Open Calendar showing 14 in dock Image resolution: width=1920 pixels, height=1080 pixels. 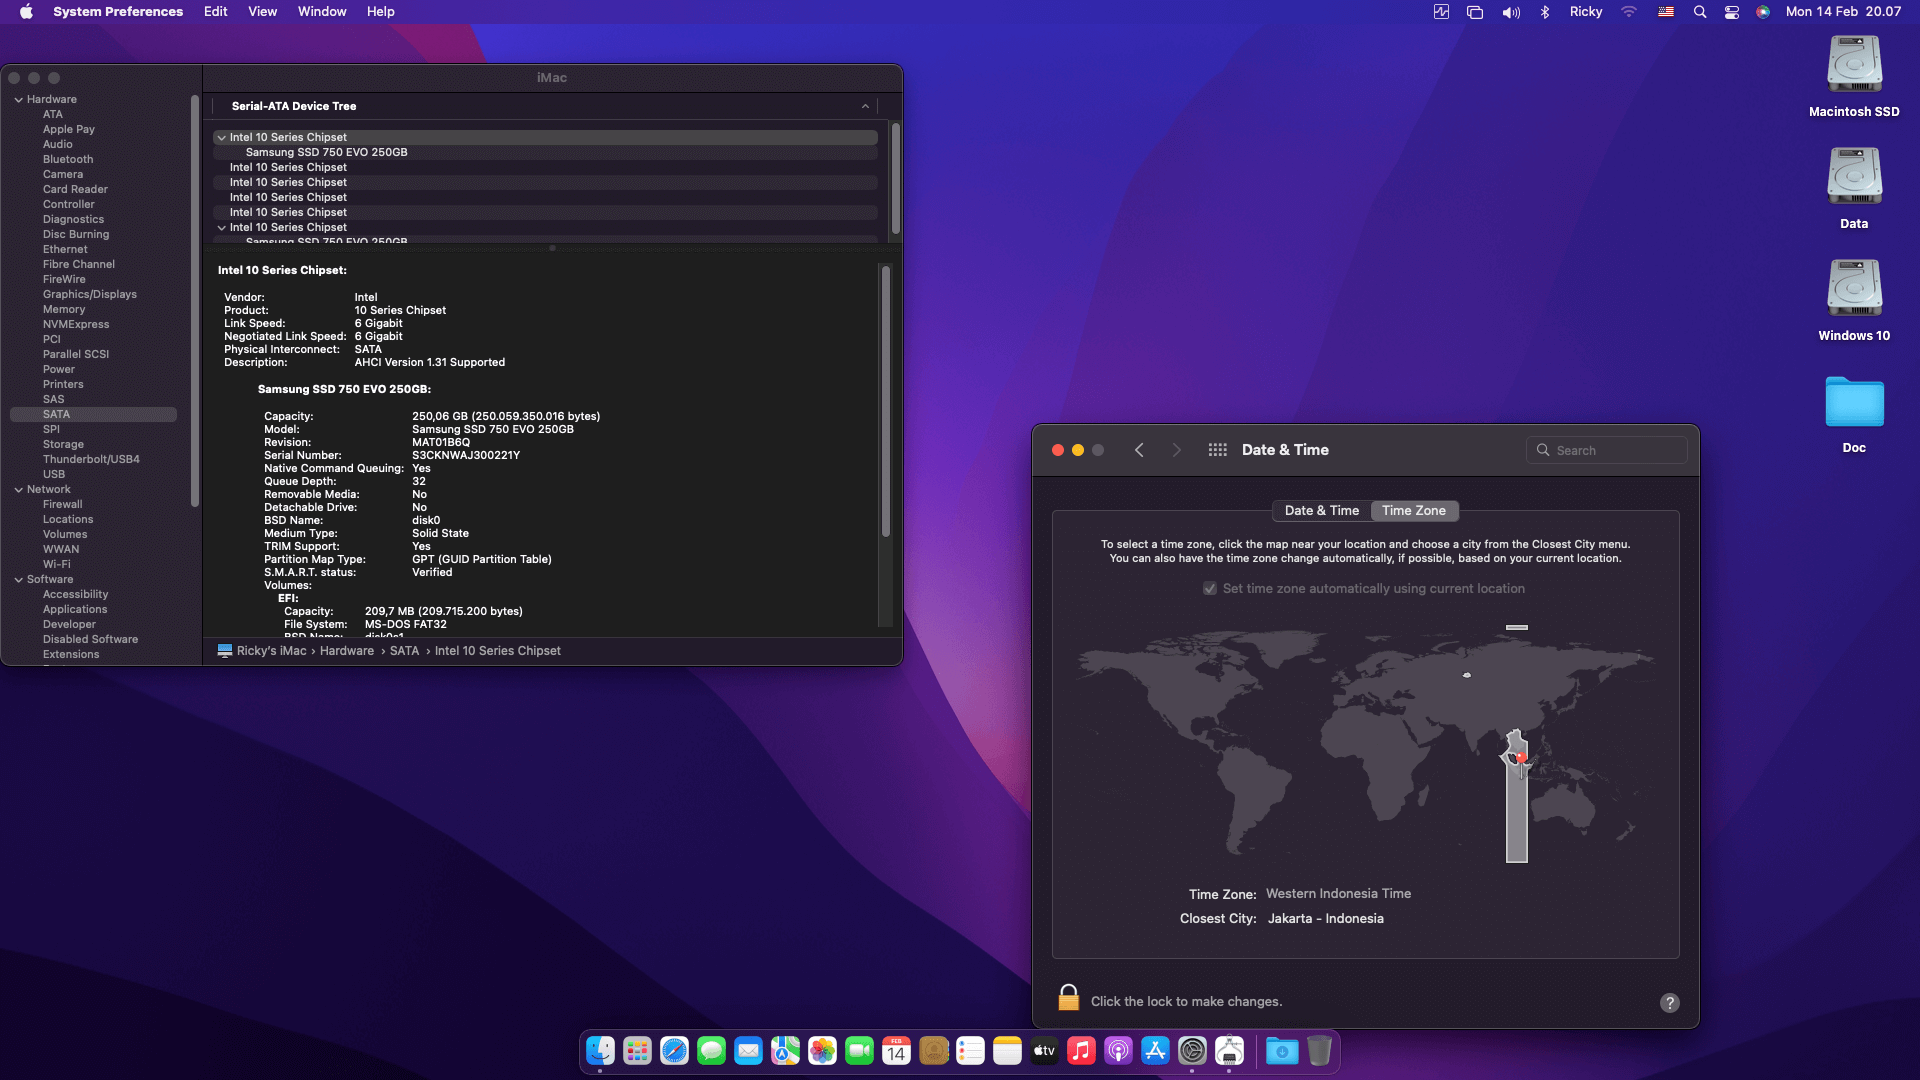pos(896,1051)
